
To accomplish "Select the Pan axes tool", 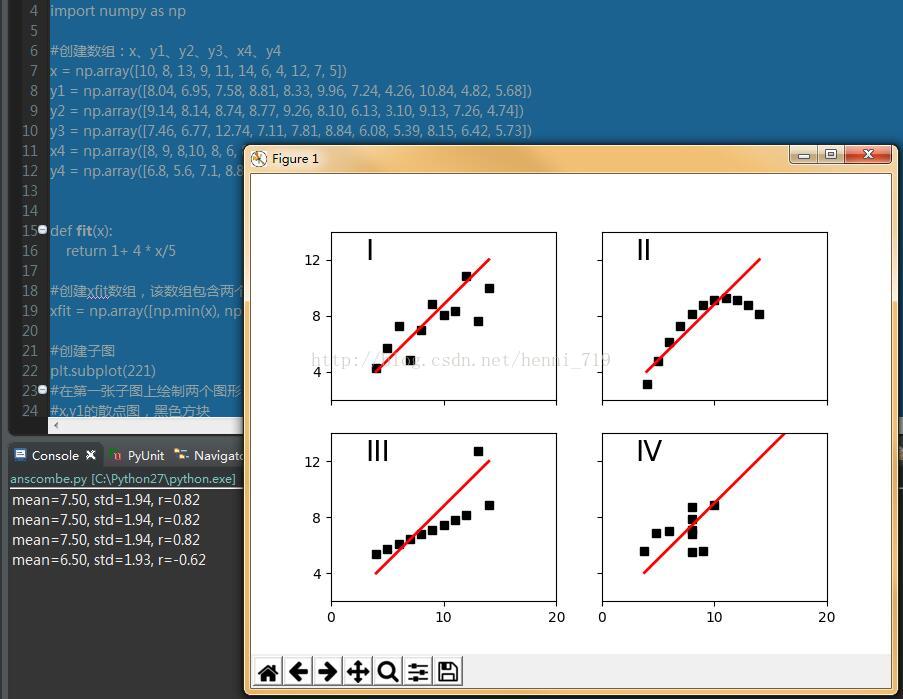I will click(x=358, y=671).
